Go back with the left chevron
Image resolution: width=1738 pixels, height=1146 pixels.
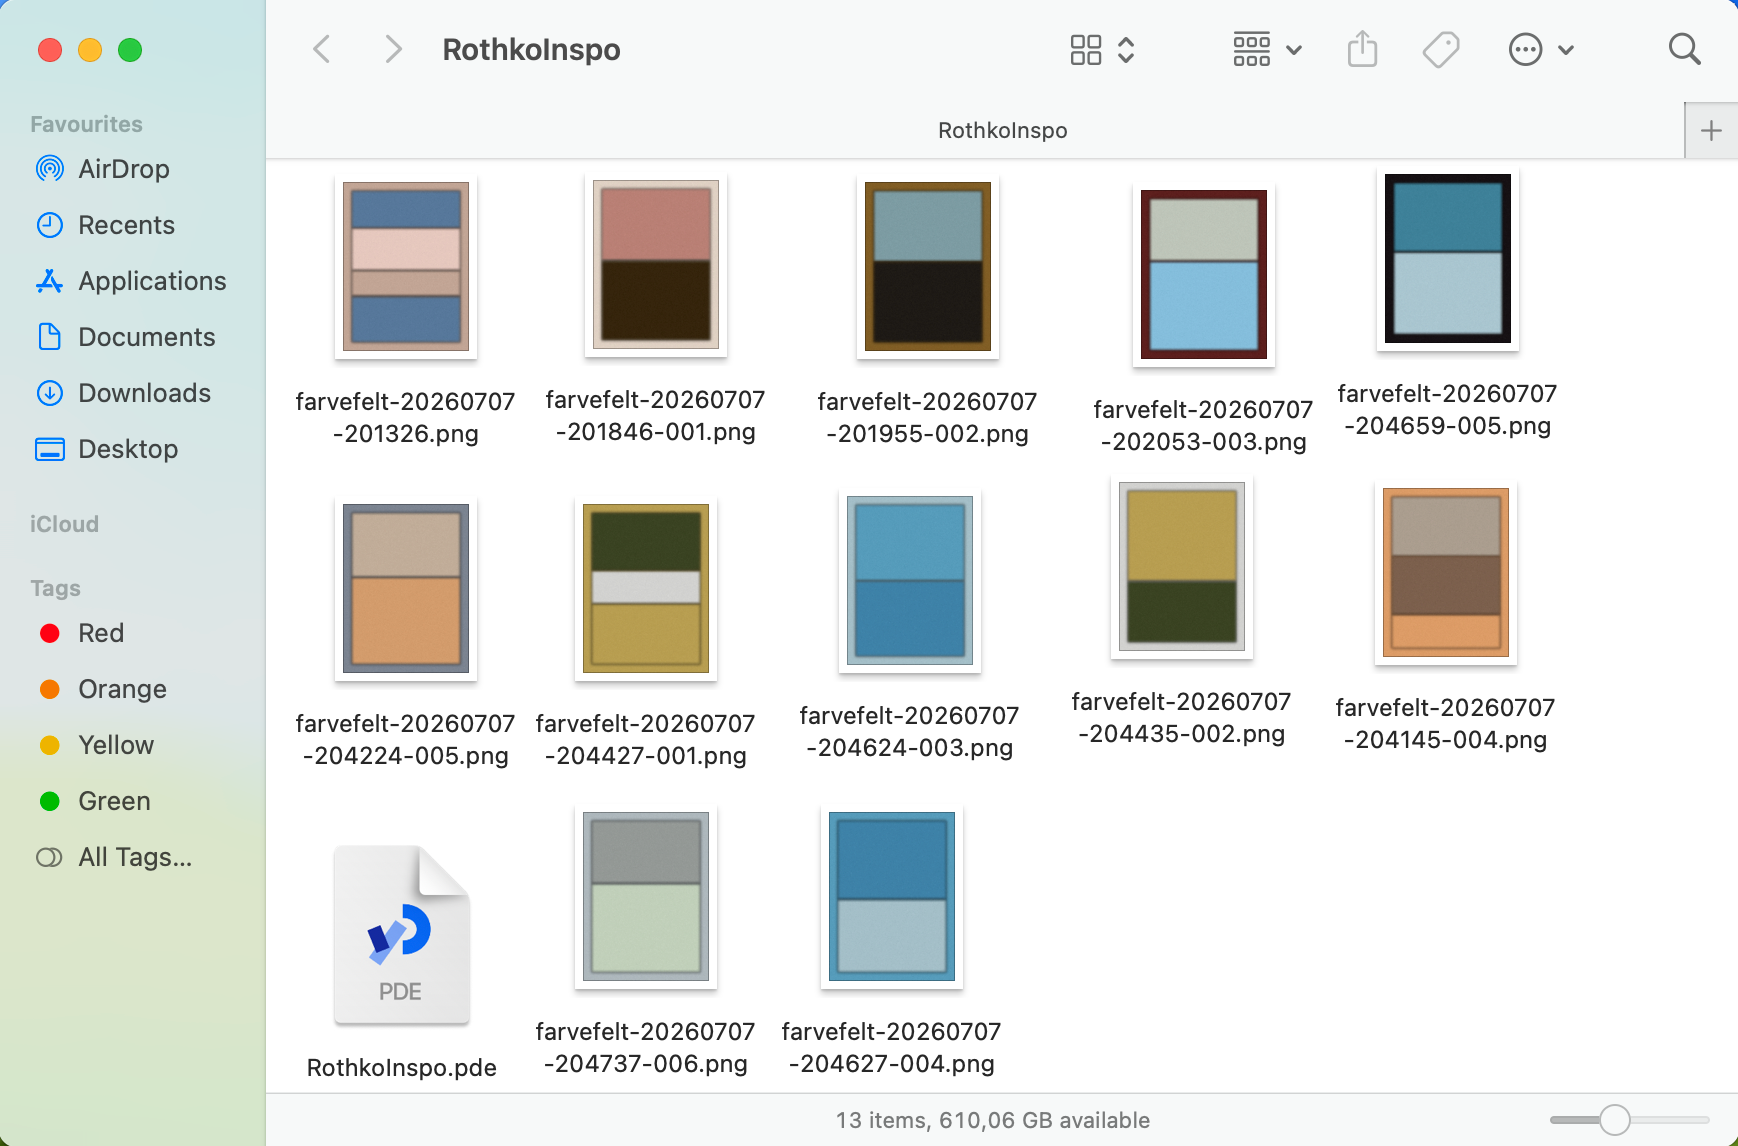pos(322,49)
